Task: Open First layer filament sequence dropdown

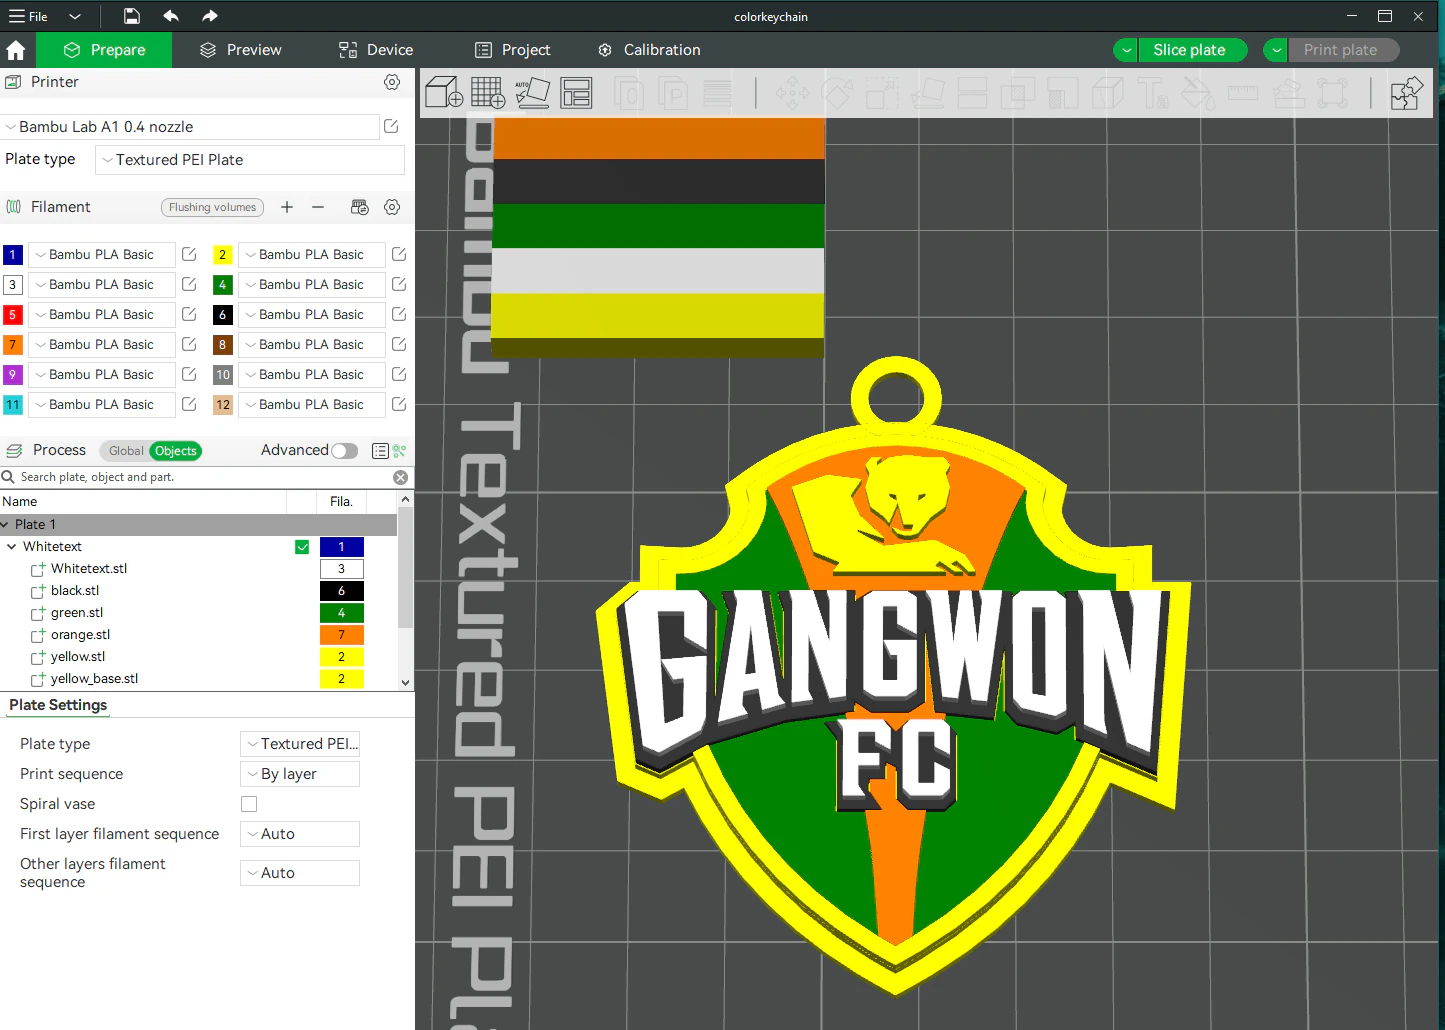Action: (300, 834)
